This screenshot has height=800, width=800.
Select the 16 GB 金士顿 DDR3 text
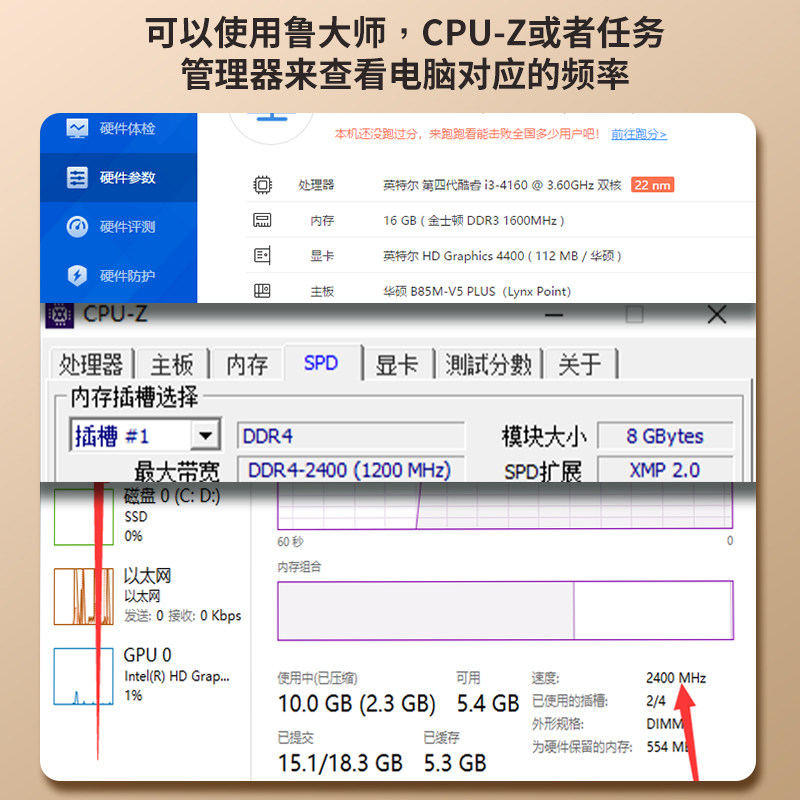[x=473, y=220]
